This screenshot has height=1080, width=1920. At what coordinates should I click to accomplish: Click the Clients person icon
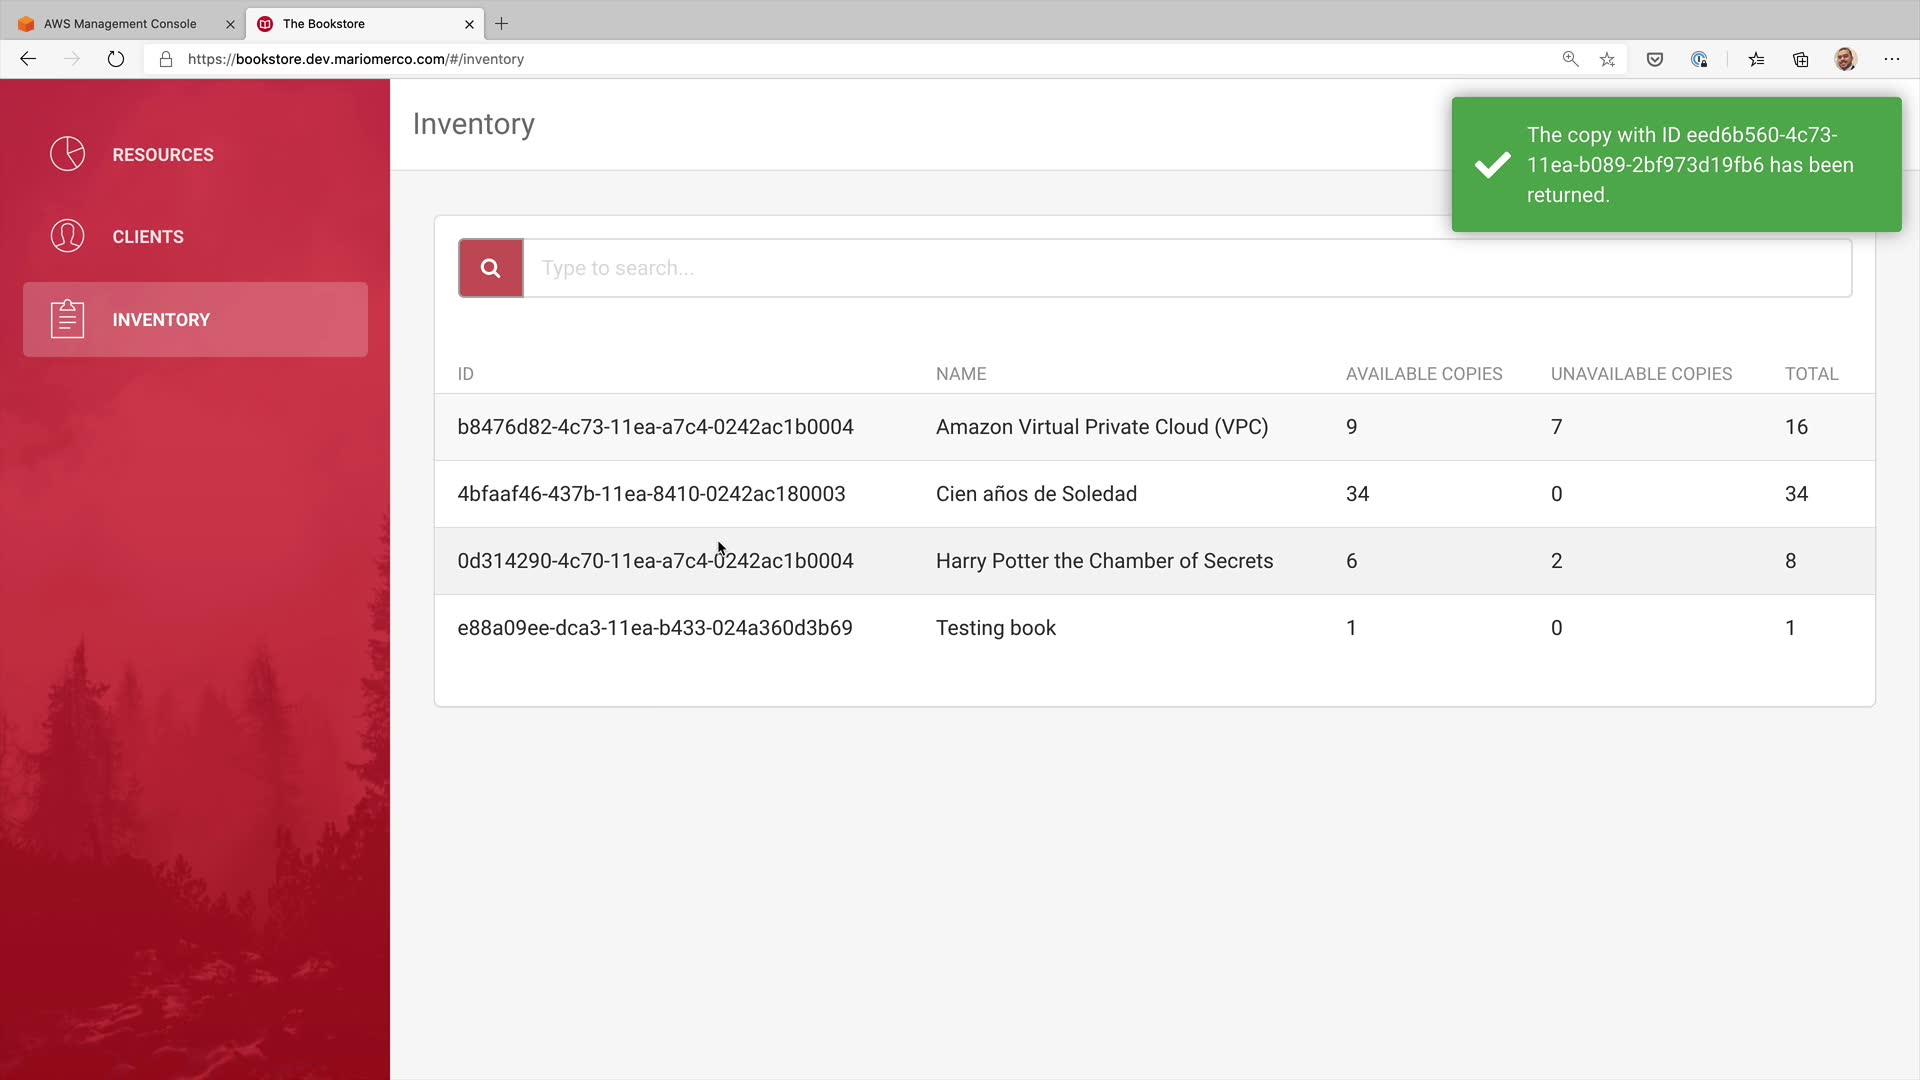coord(67,236)
